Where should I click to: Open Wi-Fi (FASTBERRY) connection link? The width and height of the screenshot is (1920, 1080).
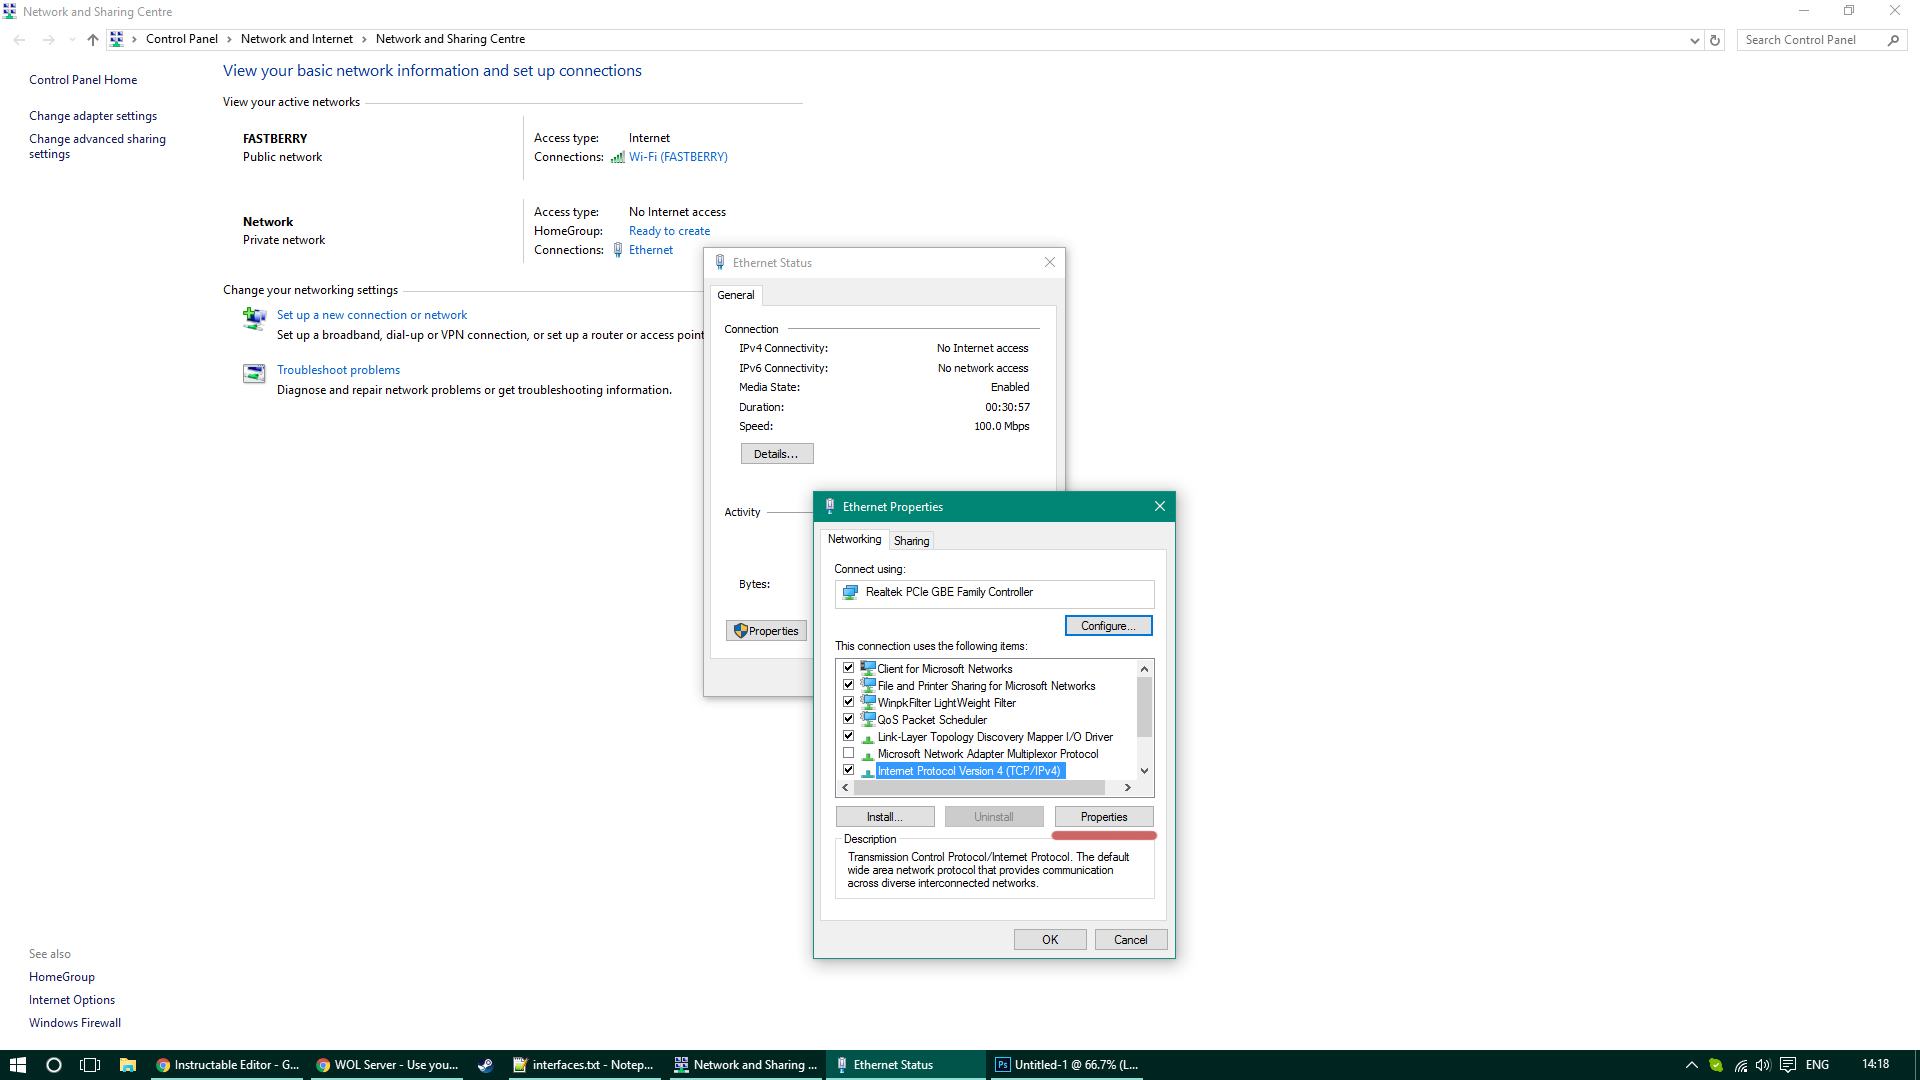(678, 157)
